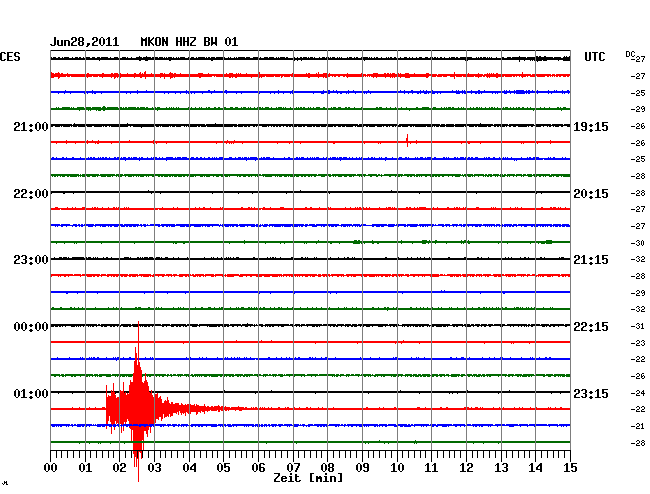Click the DC value -24
The image size is (650, 494).
pos(638,393)
